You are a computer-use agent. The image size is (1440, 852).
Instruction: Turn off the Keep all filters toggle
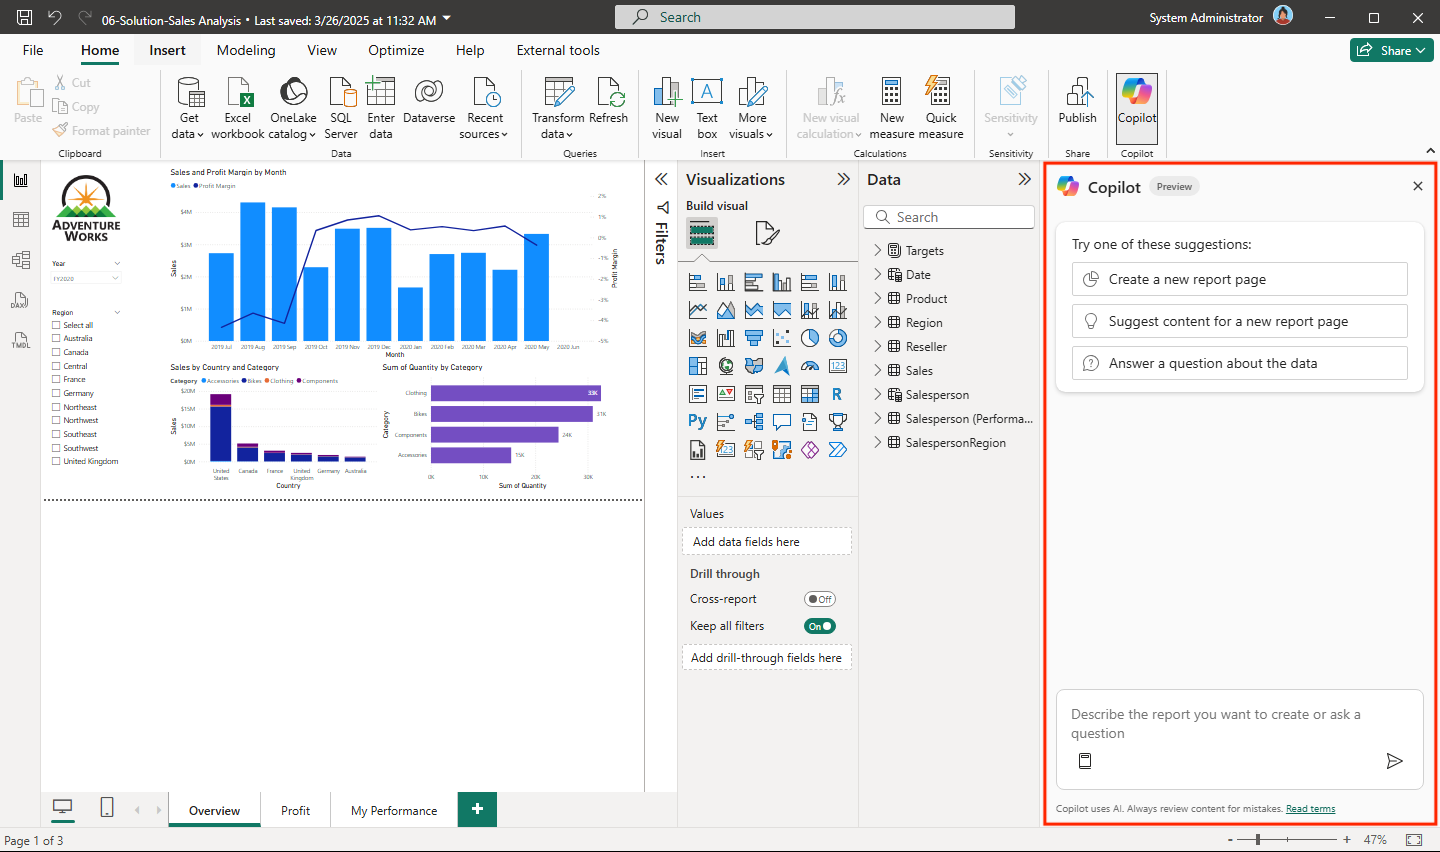819,625
